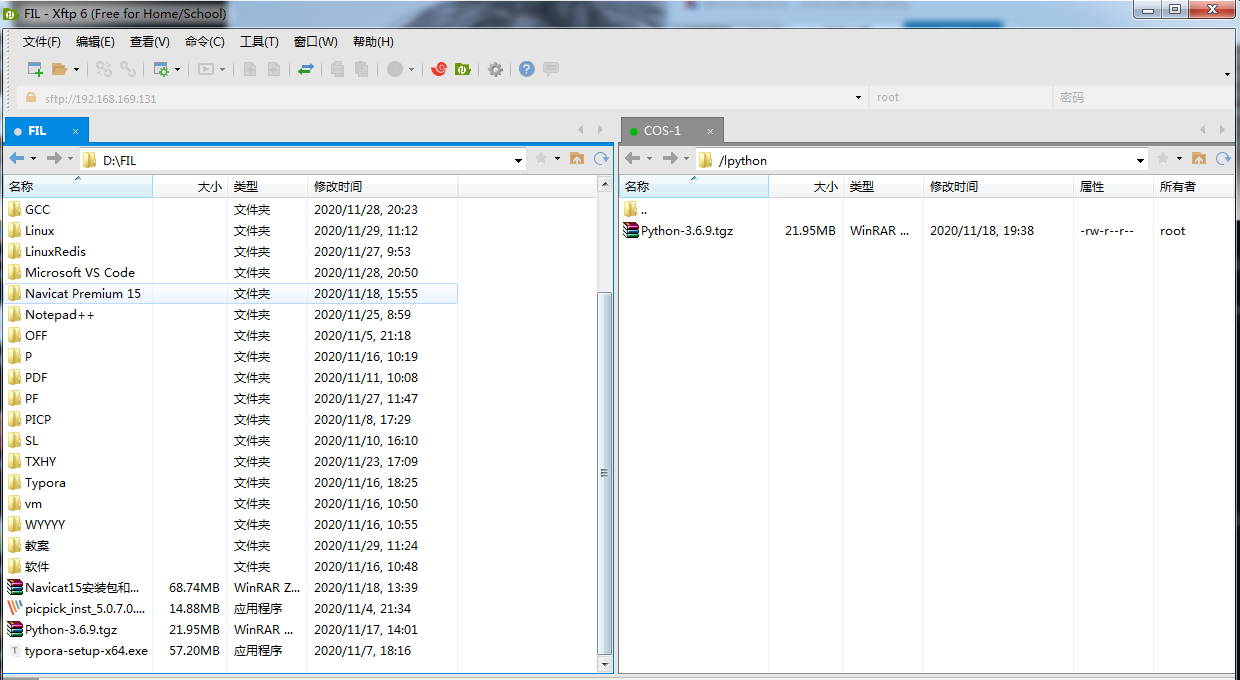
Task: Expand the /lpython path dropdown
Action: tap(1141, 160)
